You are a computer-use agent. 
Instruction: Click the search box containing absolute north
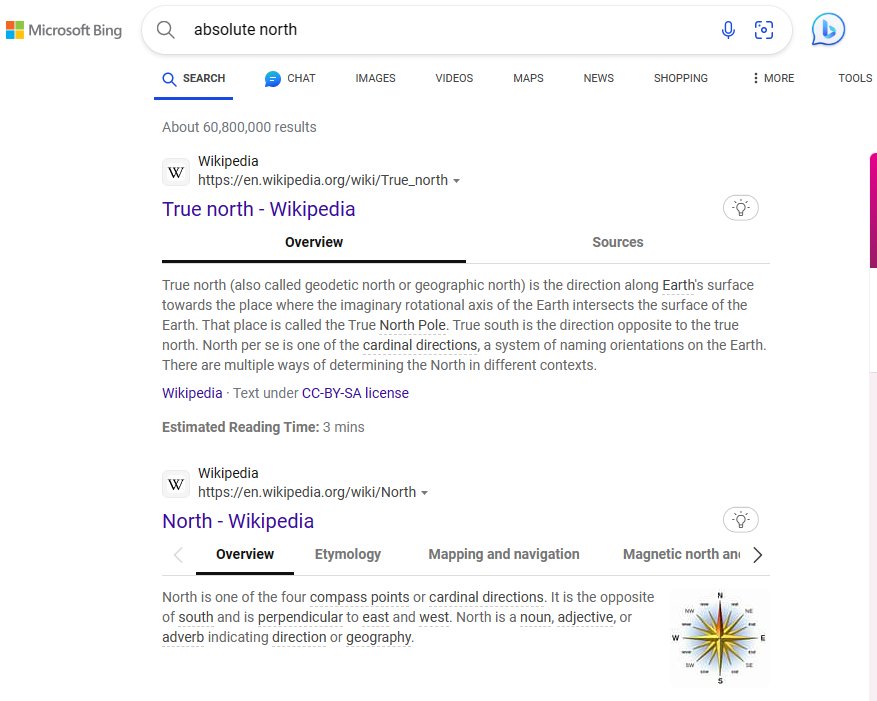440,30
